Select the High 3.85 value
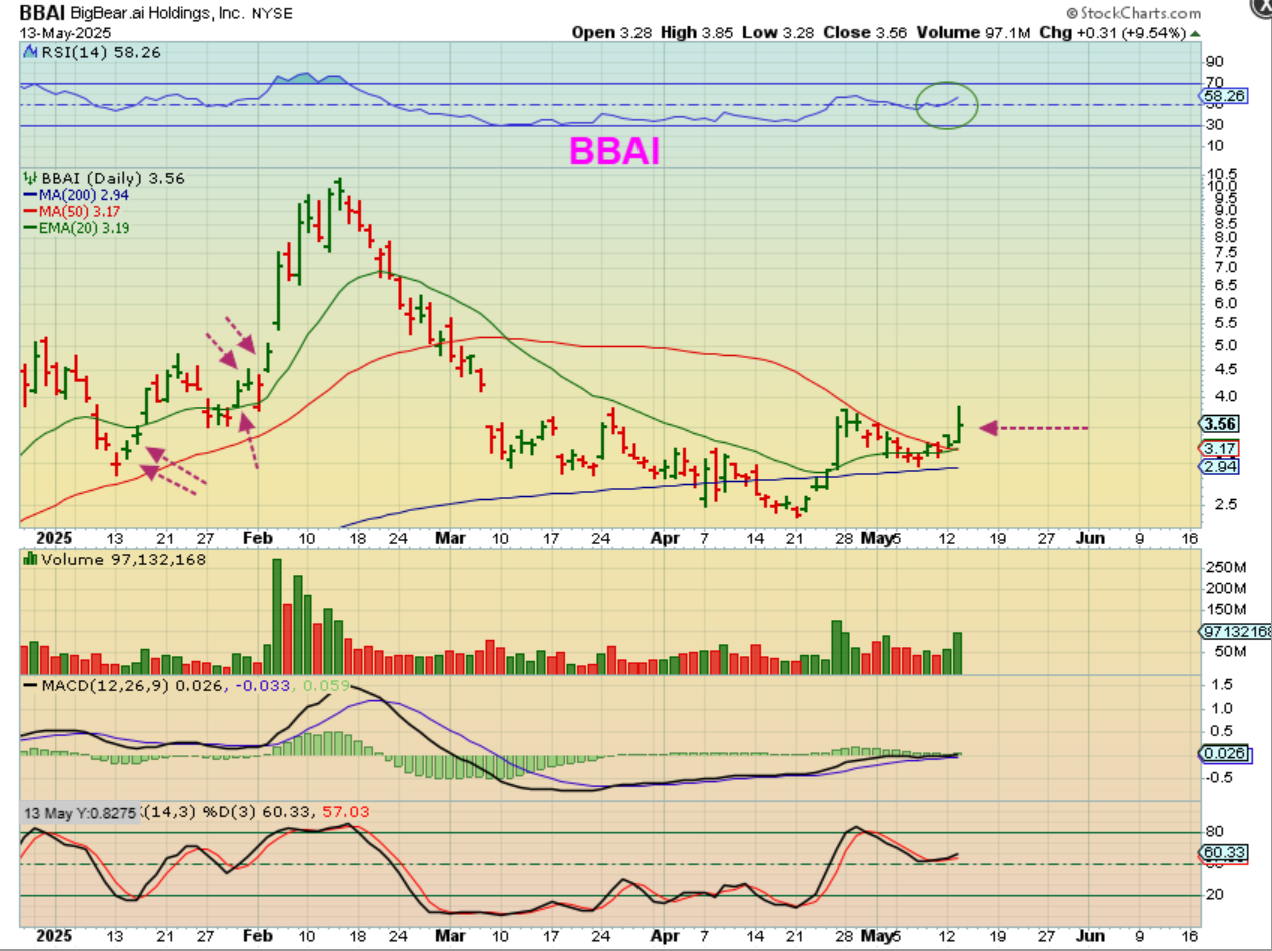Screen dimensions: 1272x951 (699, 32)
